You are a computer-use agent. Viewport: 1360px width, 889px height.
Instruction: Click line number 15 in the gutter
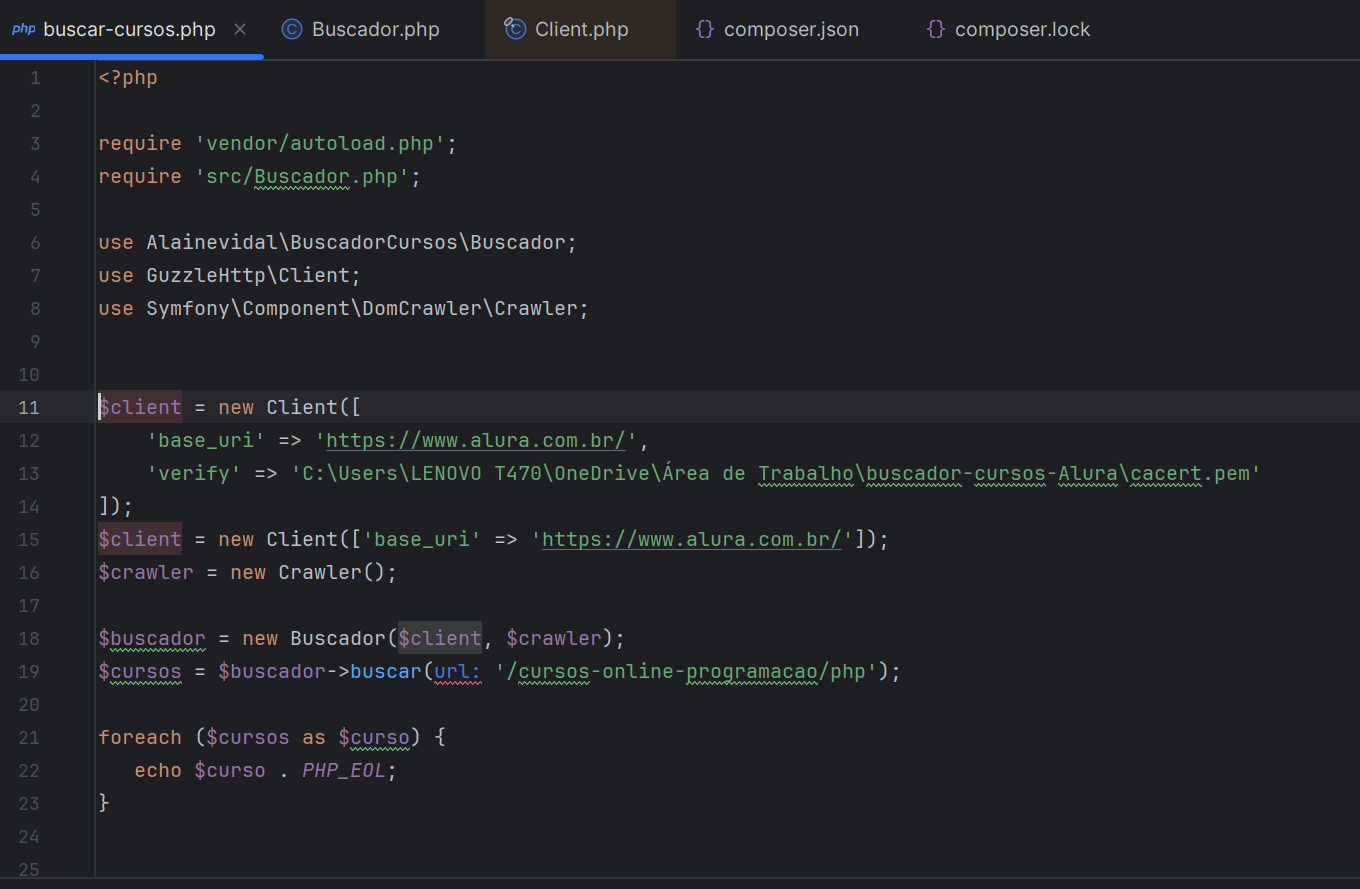29,539
